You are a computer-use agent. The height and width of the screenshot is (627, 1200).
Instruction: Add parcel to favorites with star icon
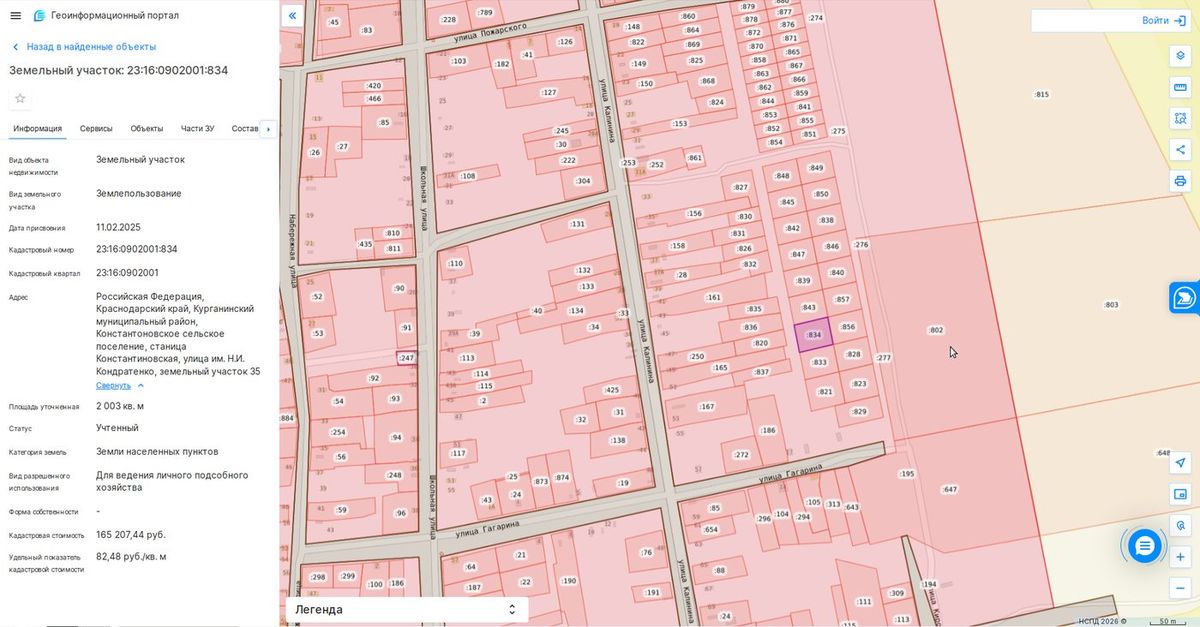point(20,98)
